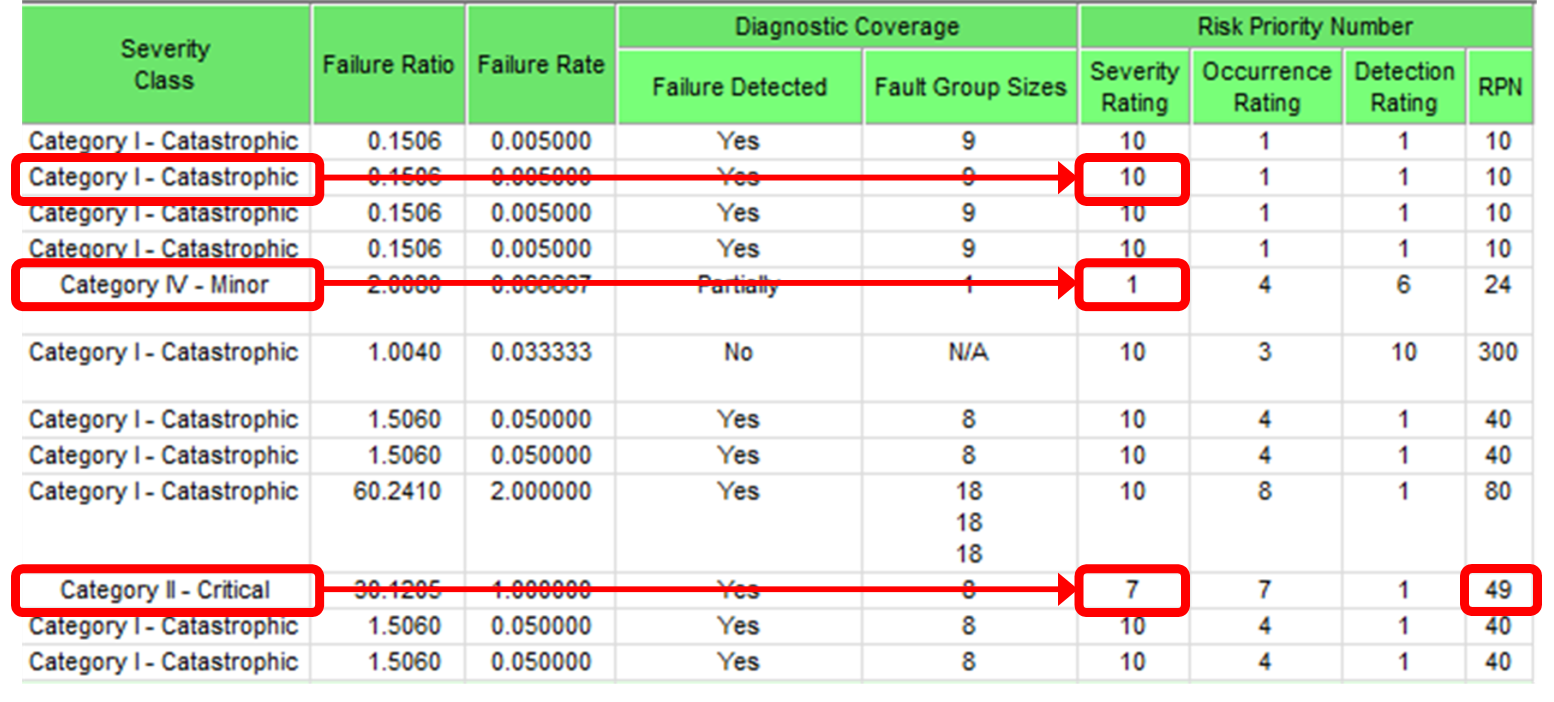Click the Occurrence Rating column header
The width and height of the screenshot is (1554, 702).
click(x=1266, y=88)
